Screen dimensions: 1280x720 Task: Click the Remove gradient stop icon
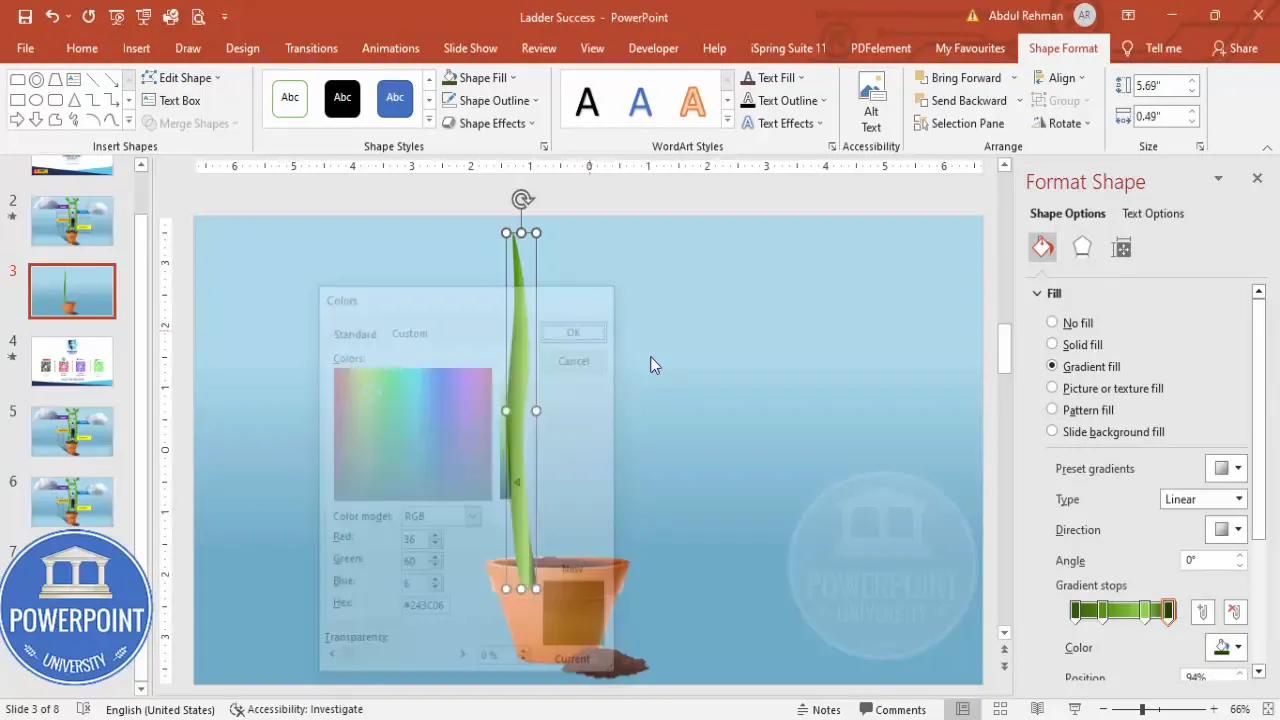pyautogui.click(x=1235, y=613)
